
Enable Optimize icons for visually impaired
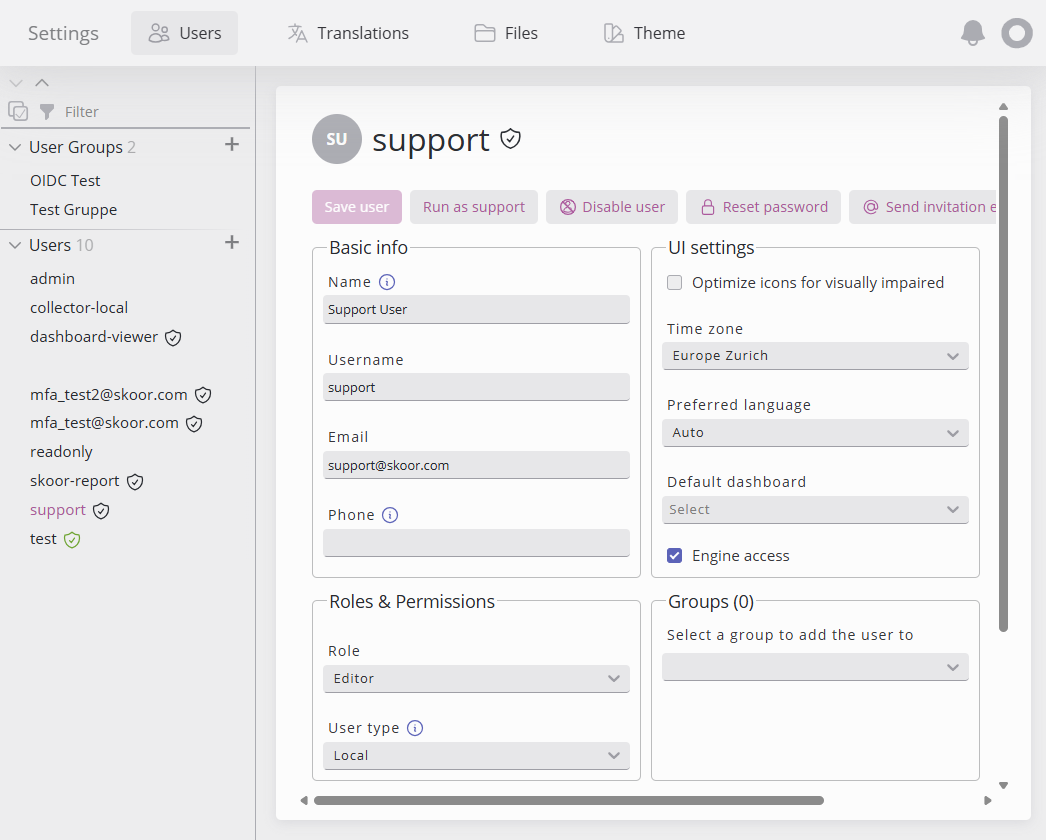675,283
